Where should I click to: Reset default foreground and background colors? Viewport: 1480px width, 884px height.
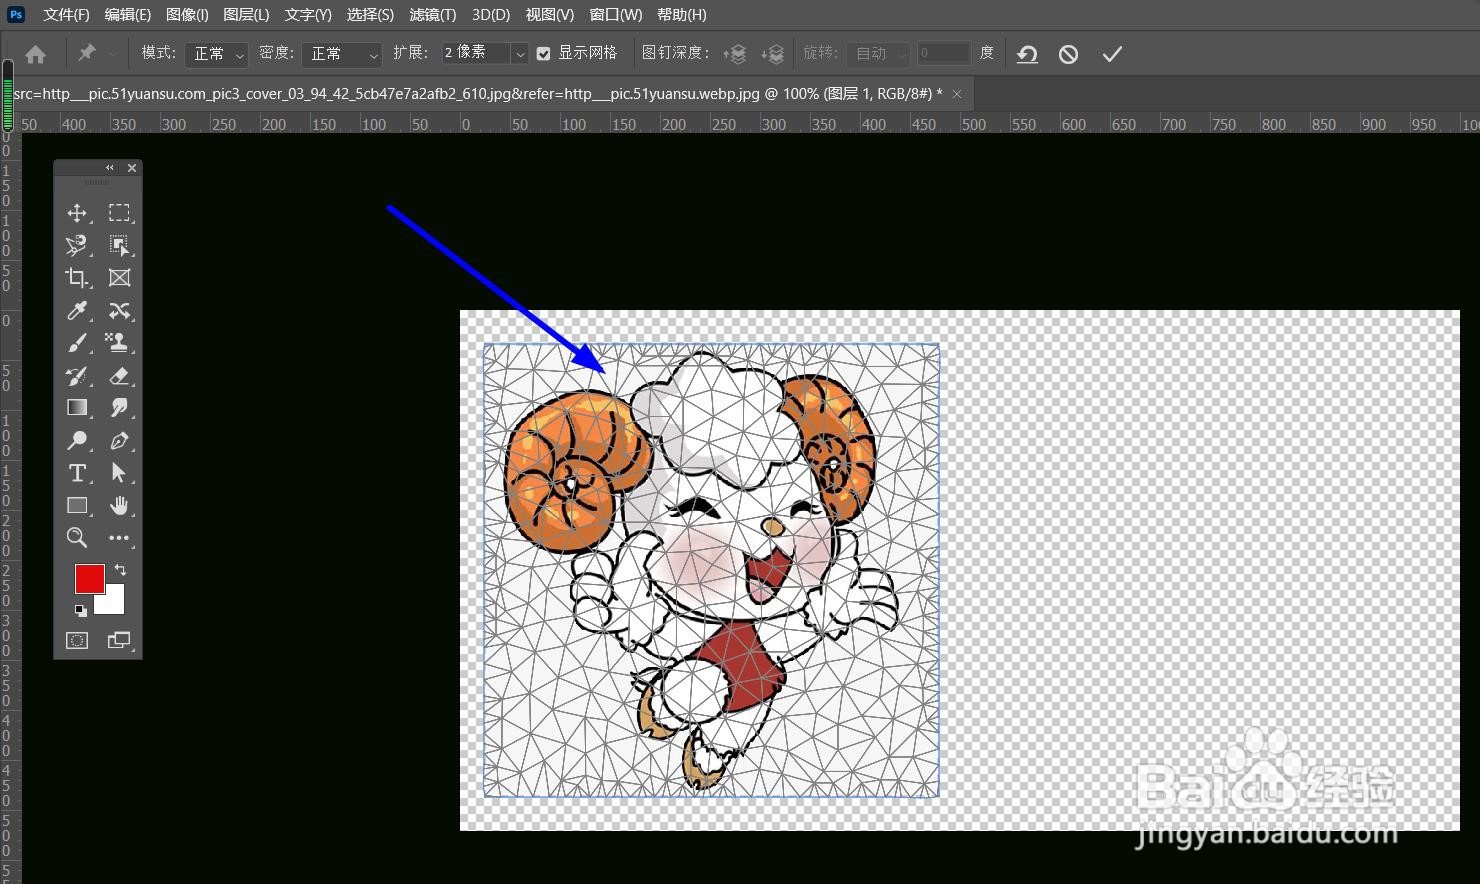pyautogui.click(x=80, y=610)
